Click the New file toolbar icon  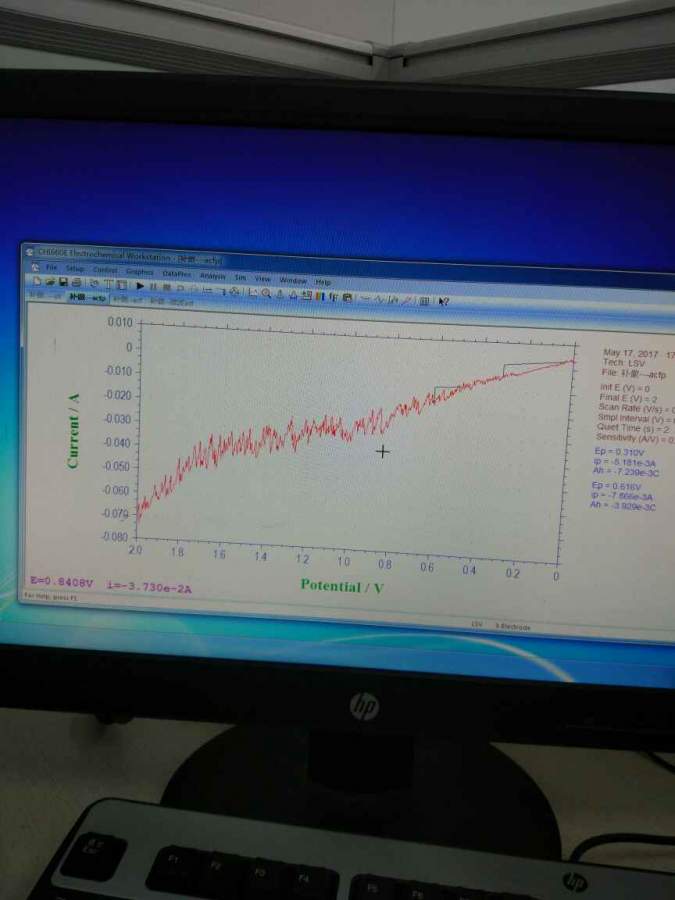coord(37,281)
